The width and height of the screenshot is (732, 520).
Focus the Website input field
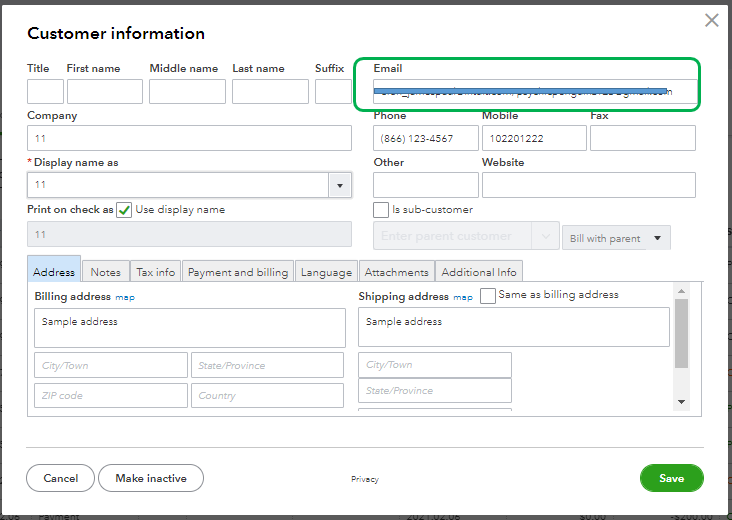click(588, 185)
